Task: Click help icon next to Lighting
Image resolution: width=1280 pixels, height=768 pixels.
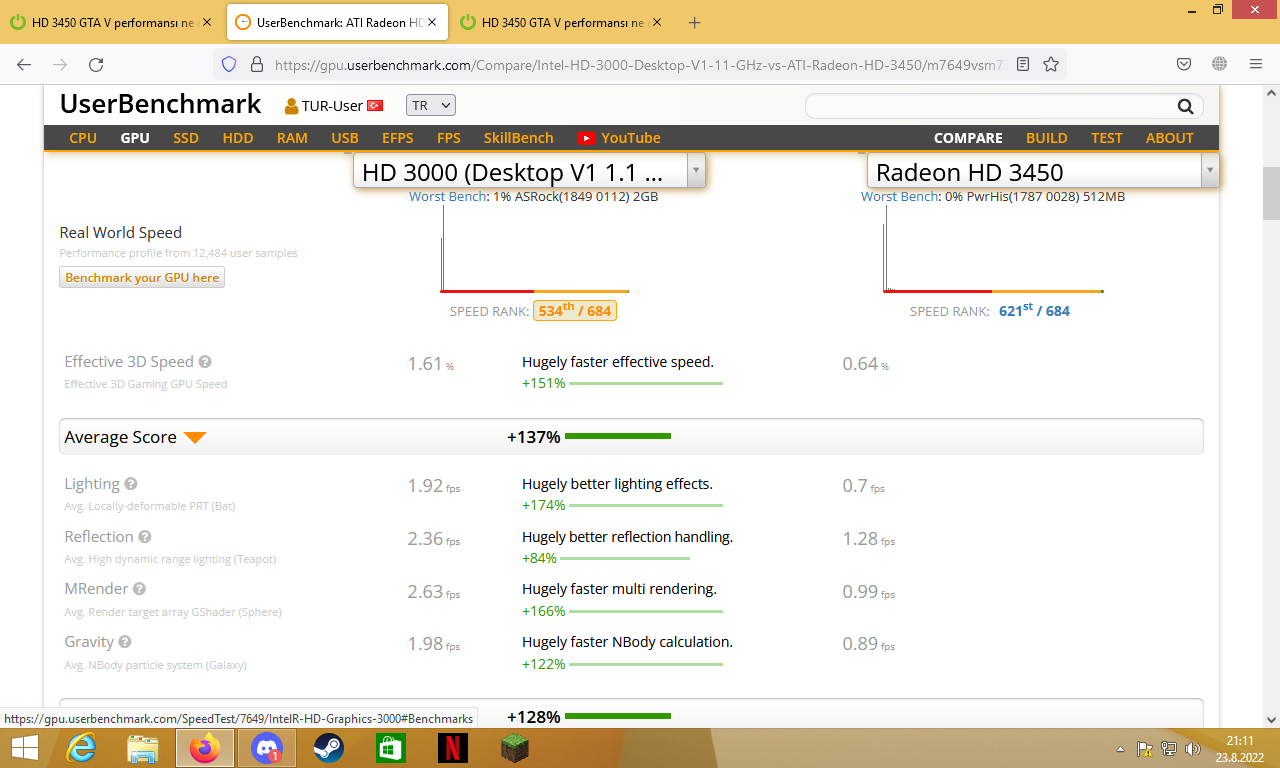Action: pos(130,484)
